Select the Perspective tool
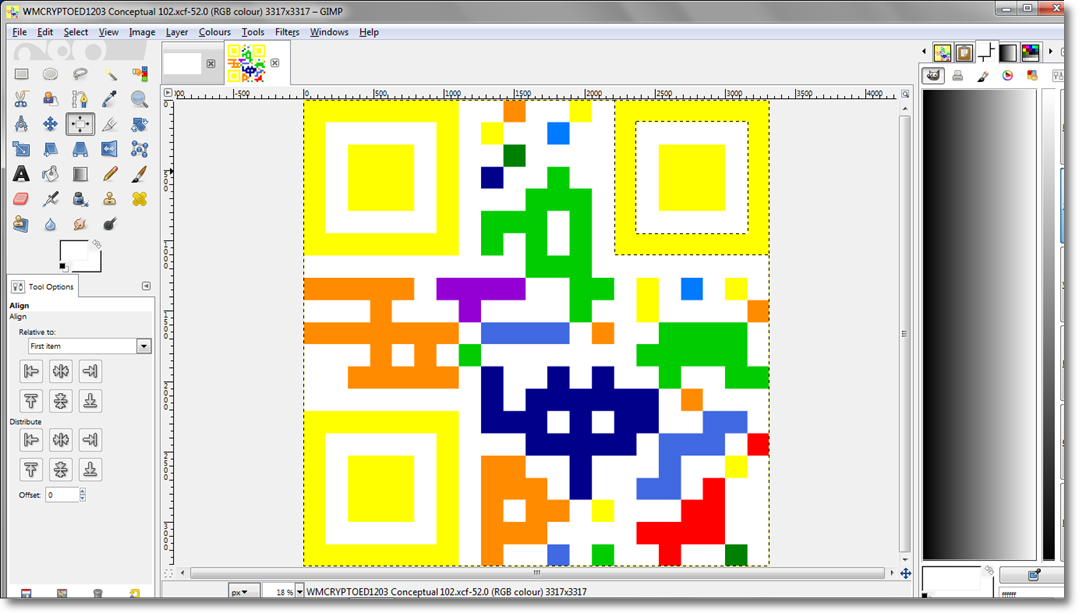The height and width of the screenshot is (615, 1080). pyautogui.click(x=80, y=149)
